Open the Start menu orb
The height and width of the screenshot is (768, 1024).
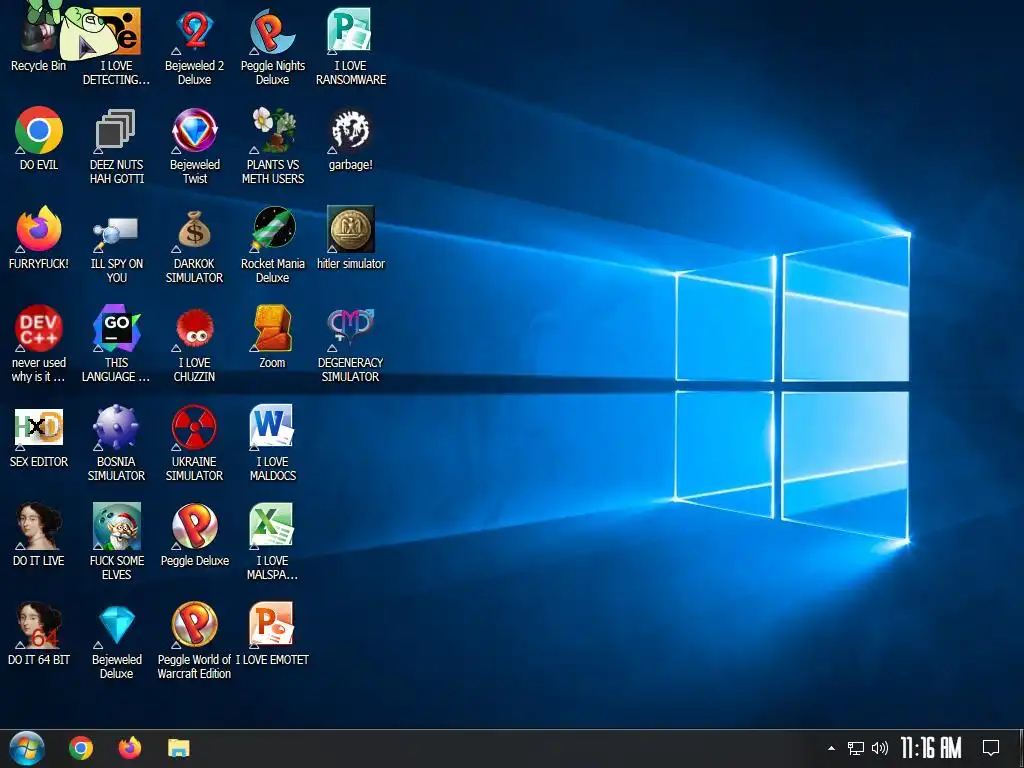27,748
